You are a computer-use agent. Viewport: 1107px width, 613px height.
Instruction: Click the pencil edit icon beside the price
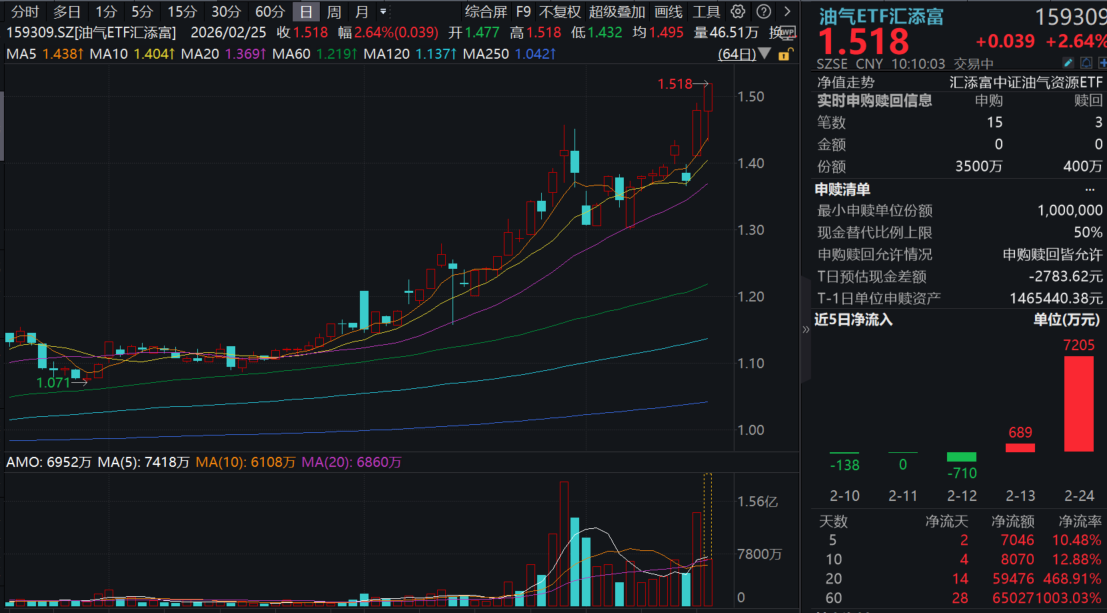(x=1068, y=62)
